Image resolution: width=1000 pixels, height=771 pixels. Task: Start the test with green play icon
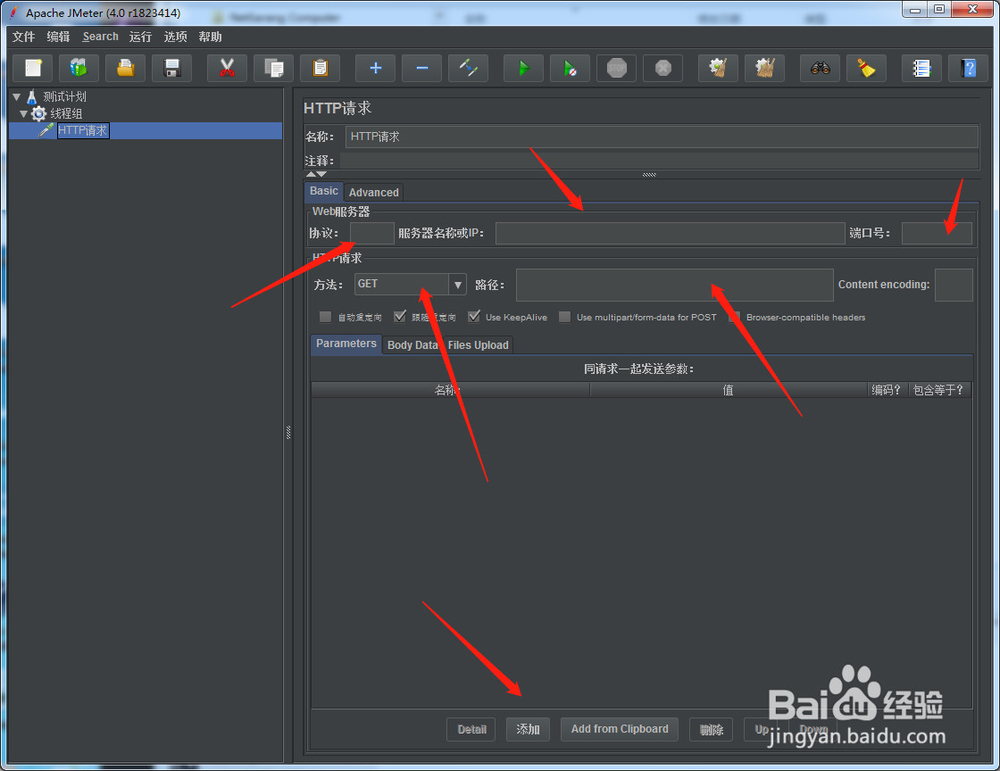(524, 68)
